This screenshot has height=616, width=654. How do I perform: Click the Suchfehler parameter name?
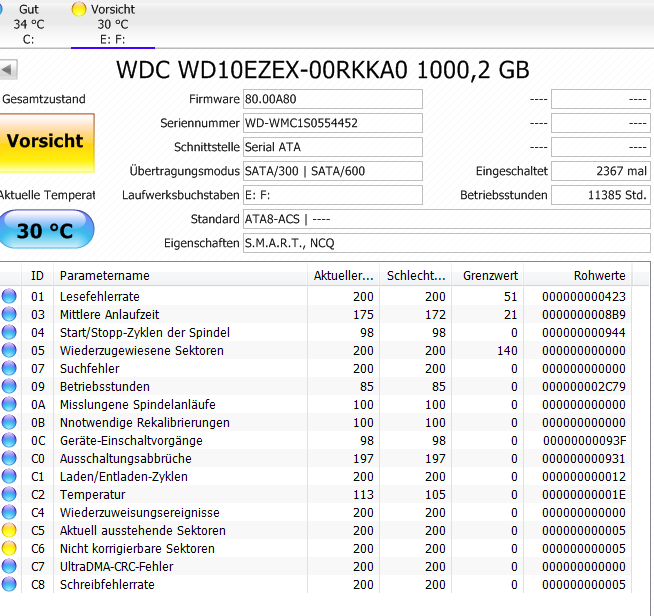tap(90, 368)
